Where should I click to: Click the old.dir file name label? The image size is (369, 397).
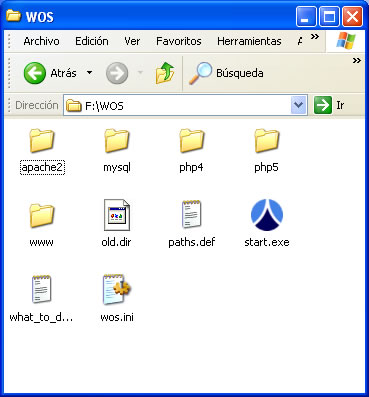(116, 242)
